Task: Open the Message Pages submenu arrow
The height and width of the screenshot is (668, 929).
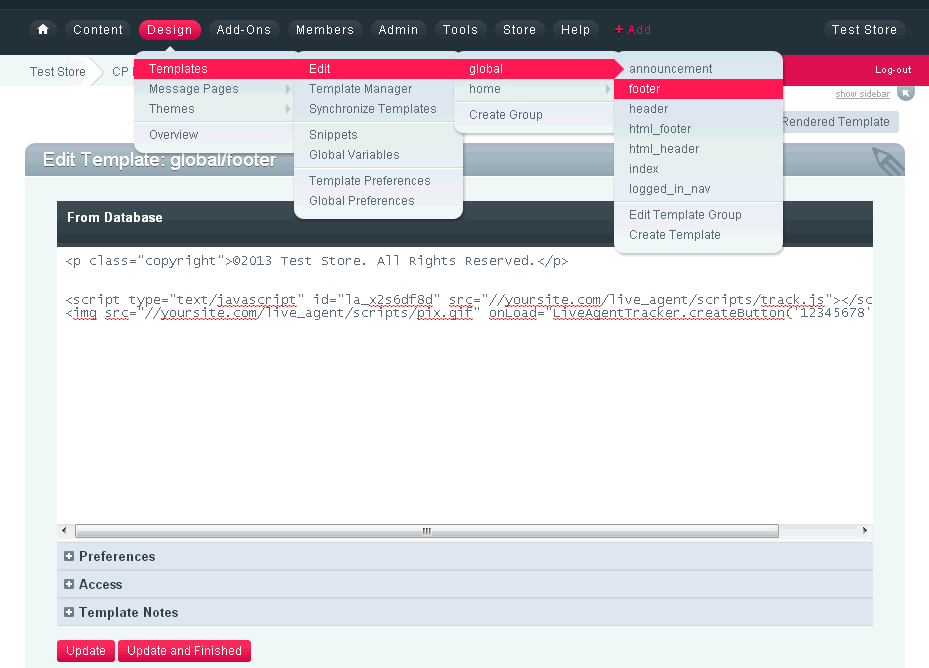Action: point(287,88)
